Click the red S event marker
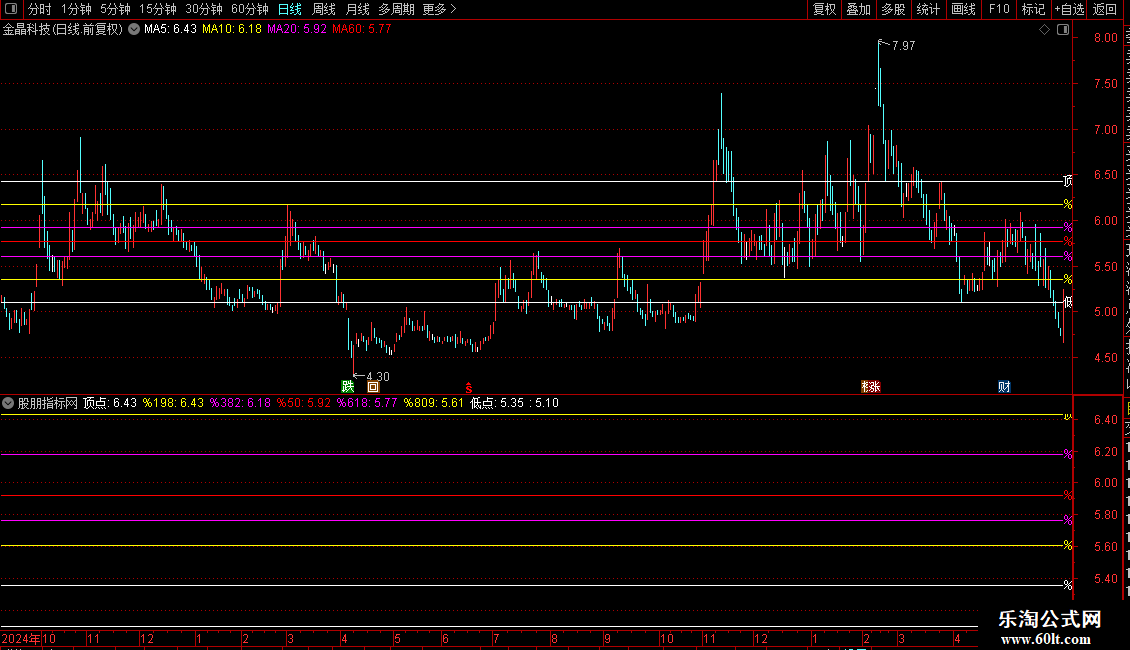Image resolution: width=1130 pixels, height=650 pixels. click(x=468, y=388)
